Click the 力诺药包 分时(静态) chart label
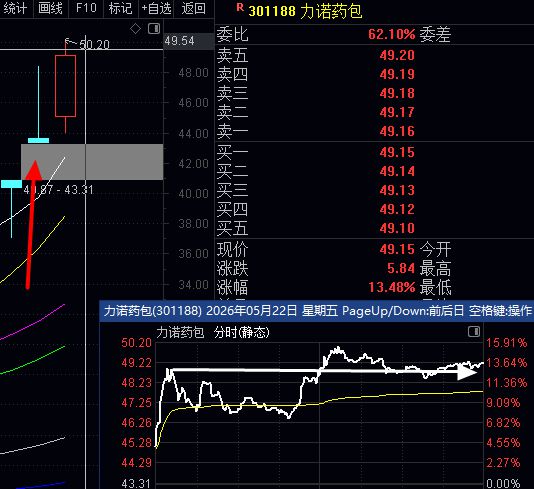Image resolution: width=534 pixels, height=489 pixels. point(213,332)
